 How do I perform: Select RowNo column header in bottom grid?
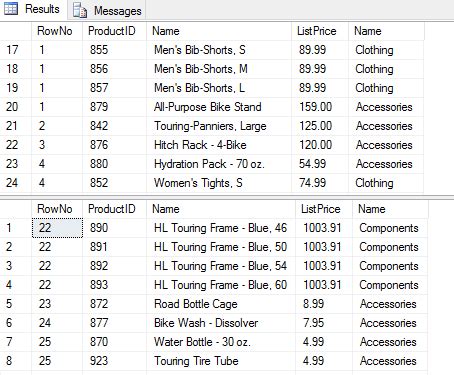click(x=57, y=209)
